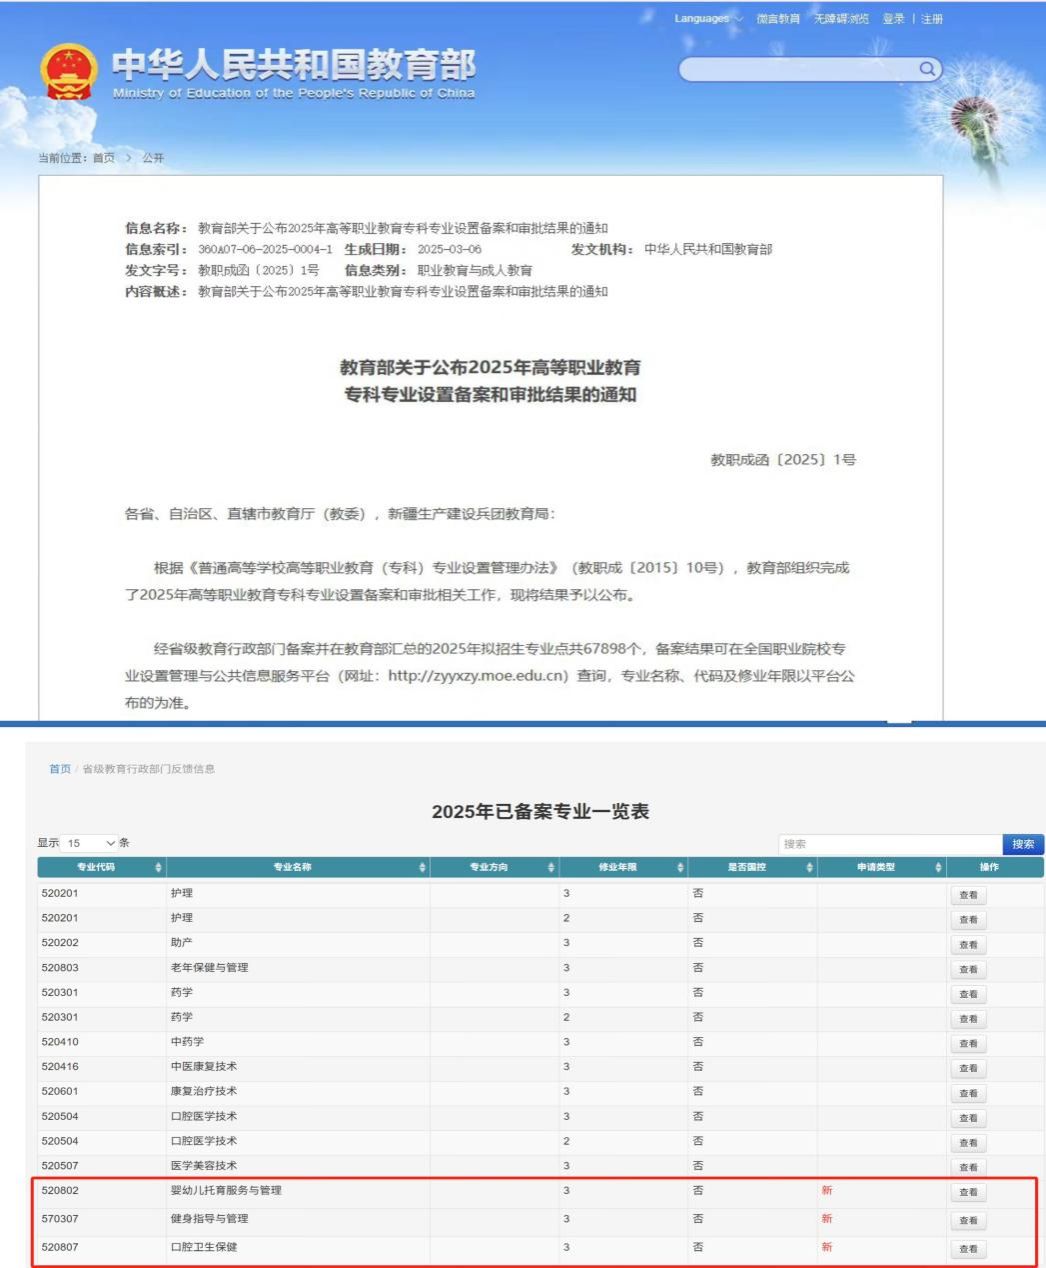
Task: Click code 520202 in the table
Action: tap(60, 943)
